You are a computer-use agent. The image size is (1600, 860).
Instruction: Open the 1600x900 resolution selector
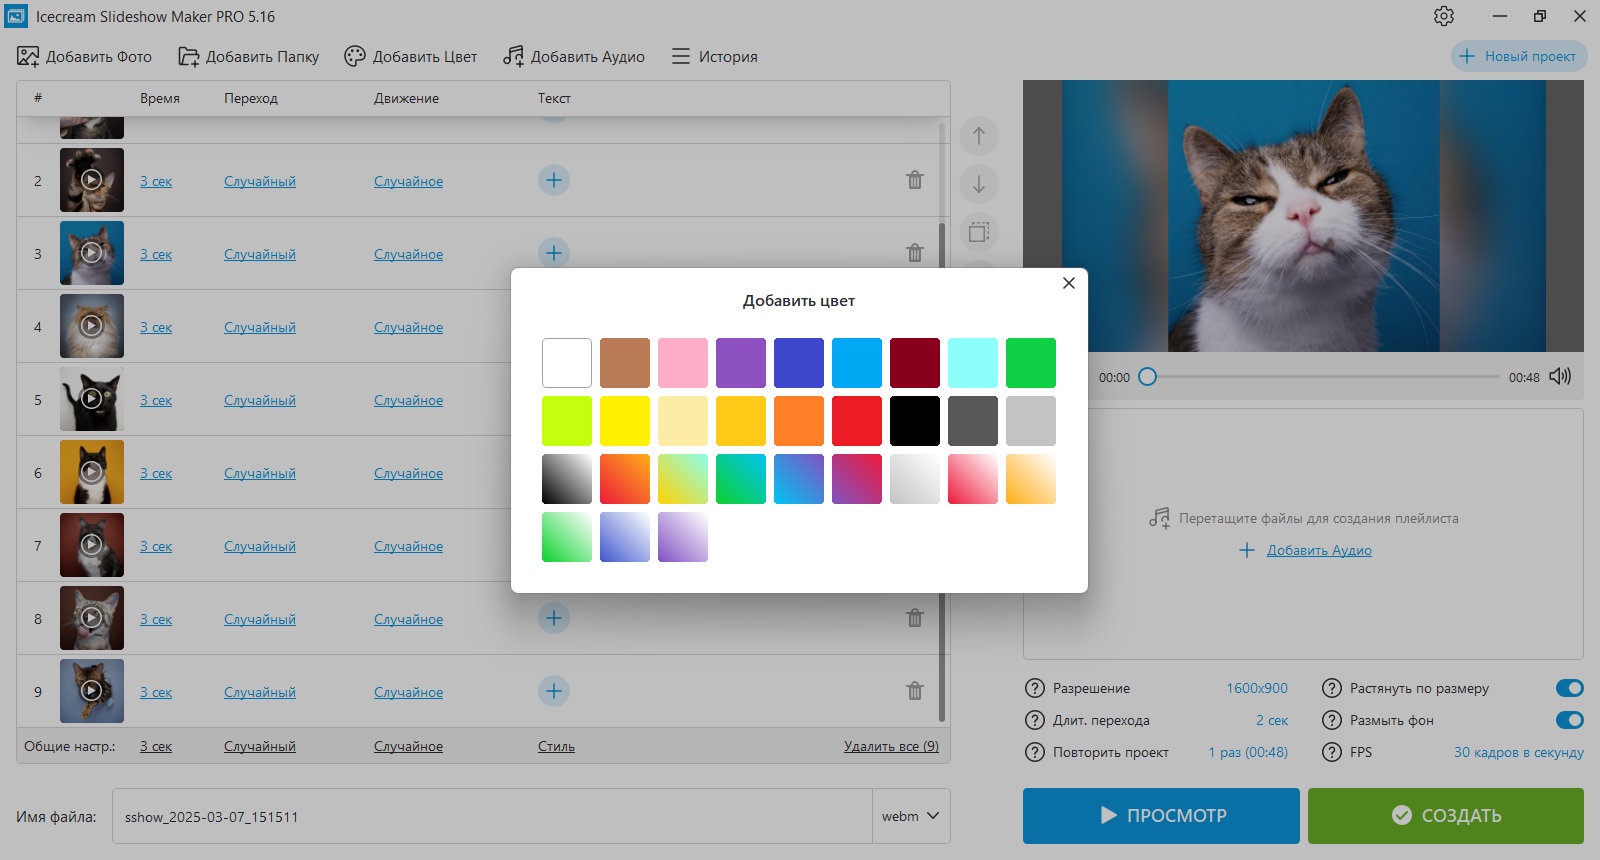click(x=1257, y=688)
